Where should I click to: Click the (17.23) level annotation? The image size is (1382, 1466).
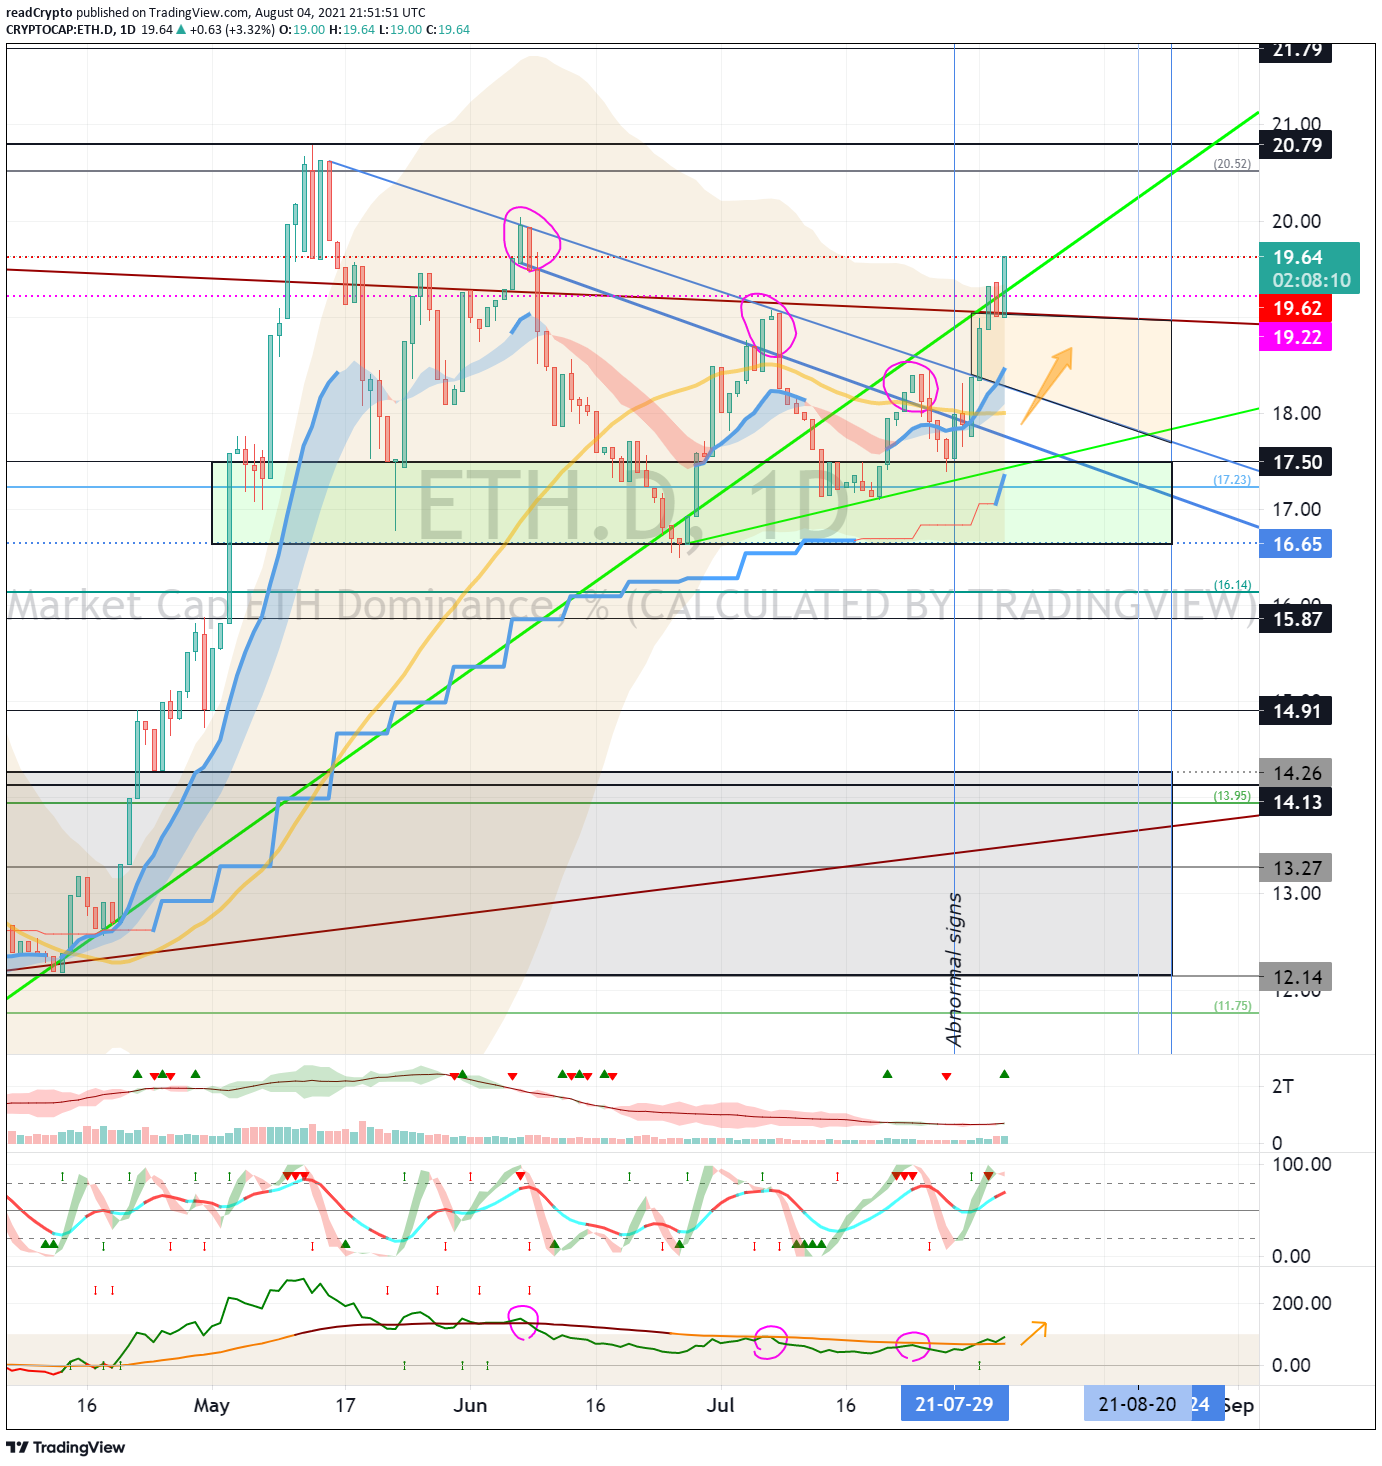click(x=1232, y=480)
